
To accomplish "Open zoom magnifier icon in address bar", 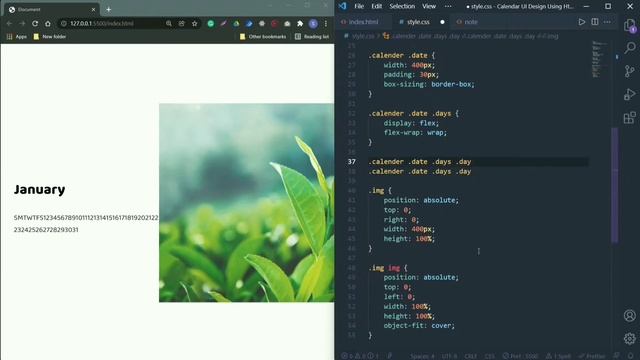I will (169, 24).
